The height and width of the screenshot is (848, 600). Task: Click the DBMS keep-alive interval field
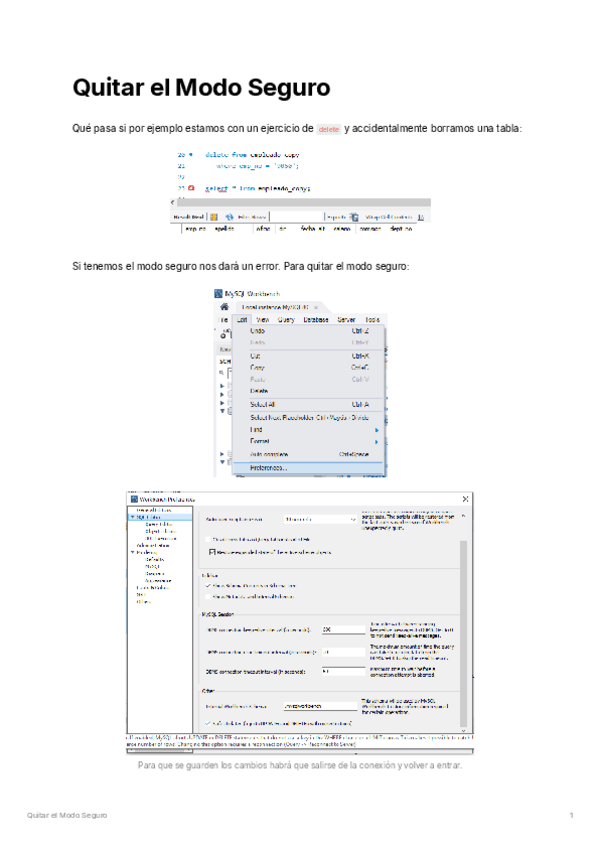tap(344, 630)
